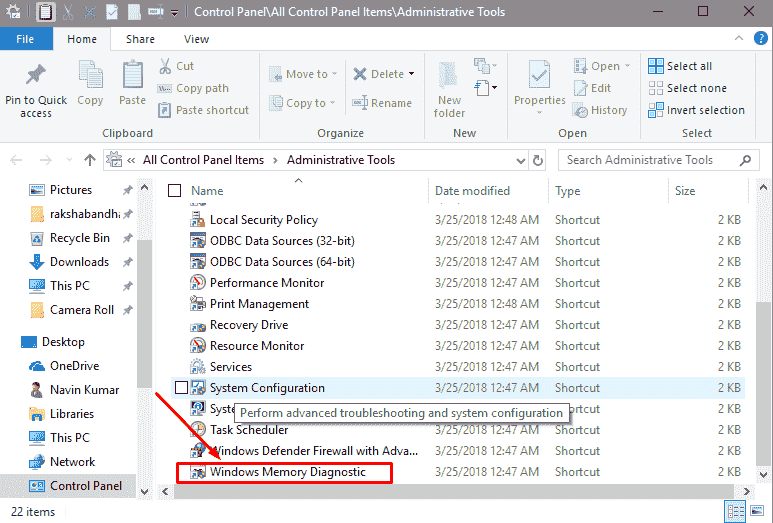Switch to the Share tab

[140, 39]
